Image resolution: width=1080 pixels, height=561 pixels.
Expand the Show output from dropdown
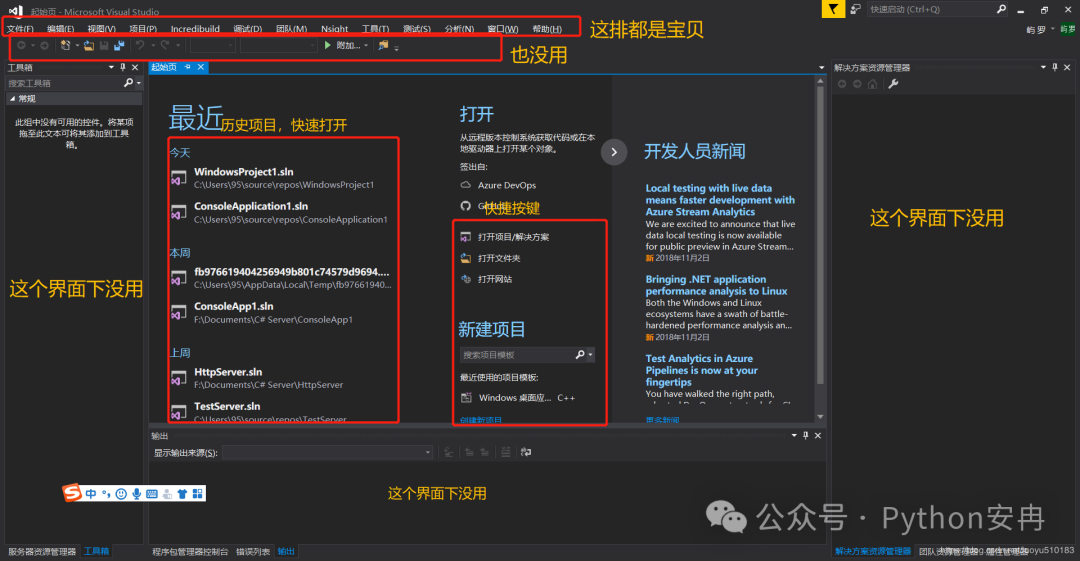click(x=427, y=453)
